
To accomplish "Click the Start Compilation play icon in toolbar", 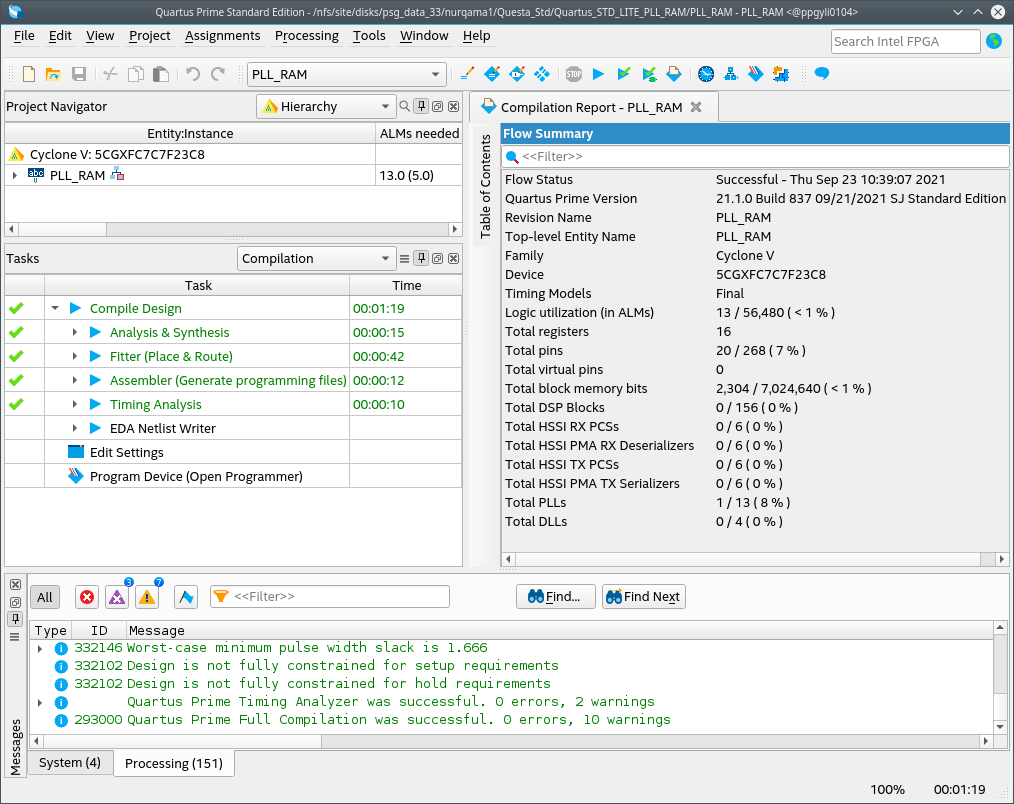I will click(598, 74).
